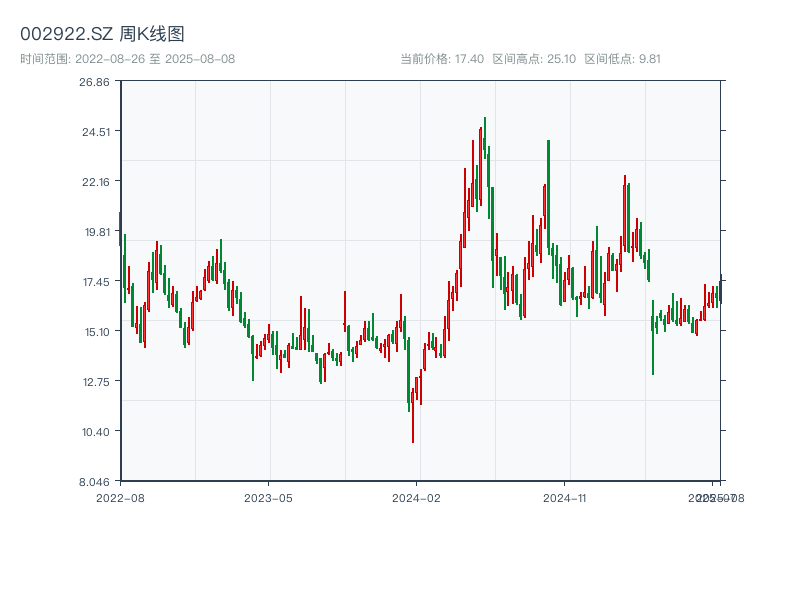Select the 时间范围 date range text
The image size is (800, 600).
[x=127, y=59]
